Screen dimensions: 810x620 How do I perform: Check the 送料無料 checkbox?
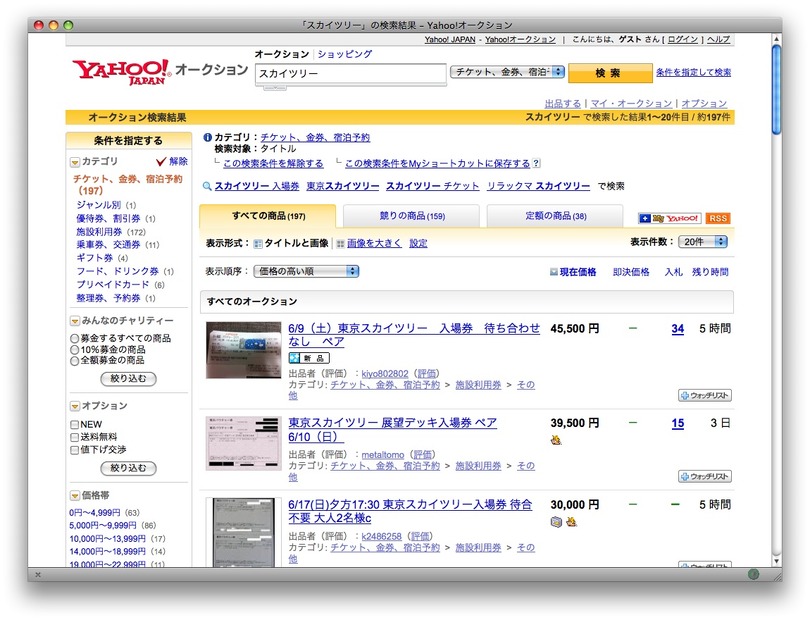click(74, 437)
